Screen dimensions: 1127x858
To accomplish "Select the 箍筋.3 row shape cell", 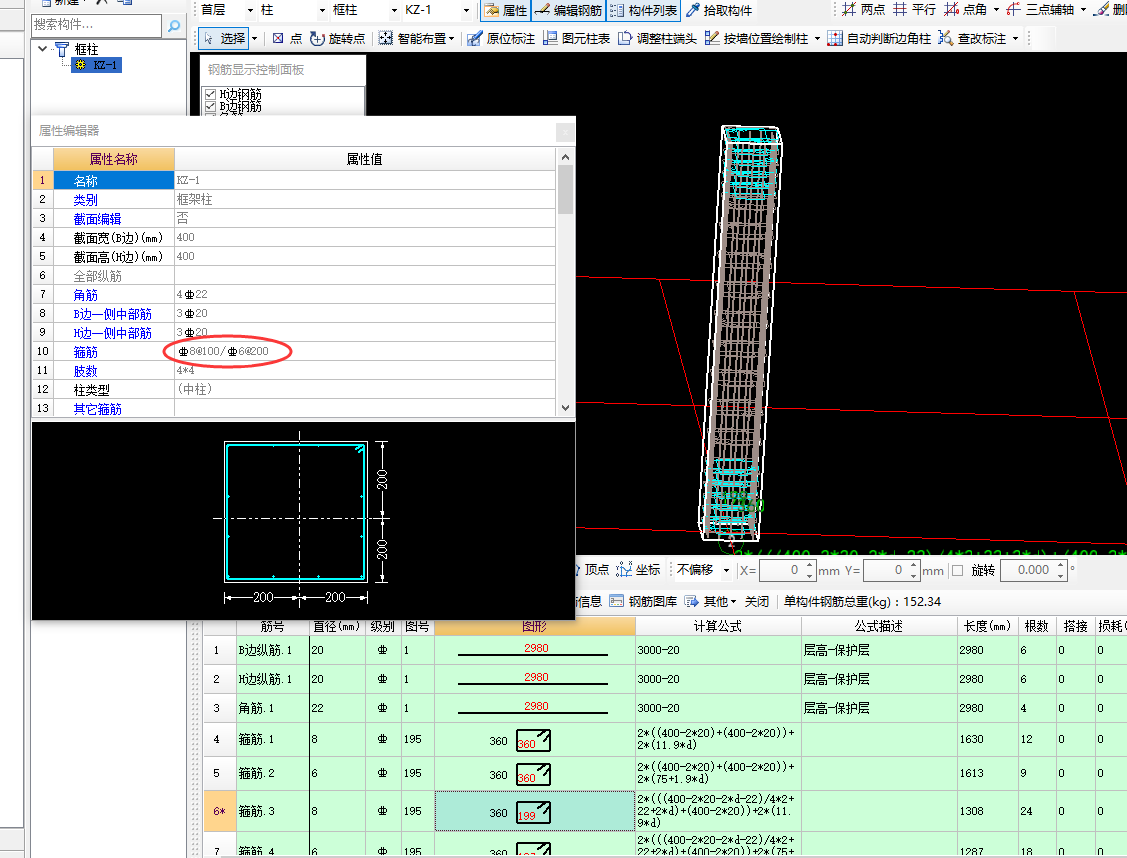I will (535, 811).
